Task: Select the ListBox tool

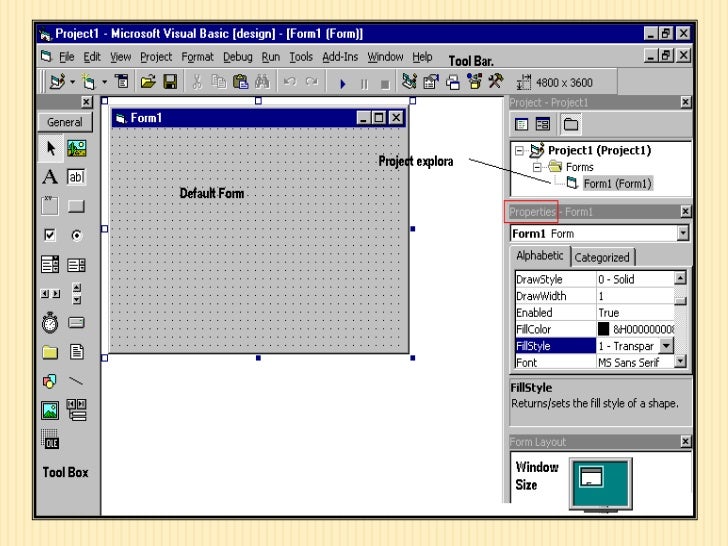Action: (x=77, y=265)
